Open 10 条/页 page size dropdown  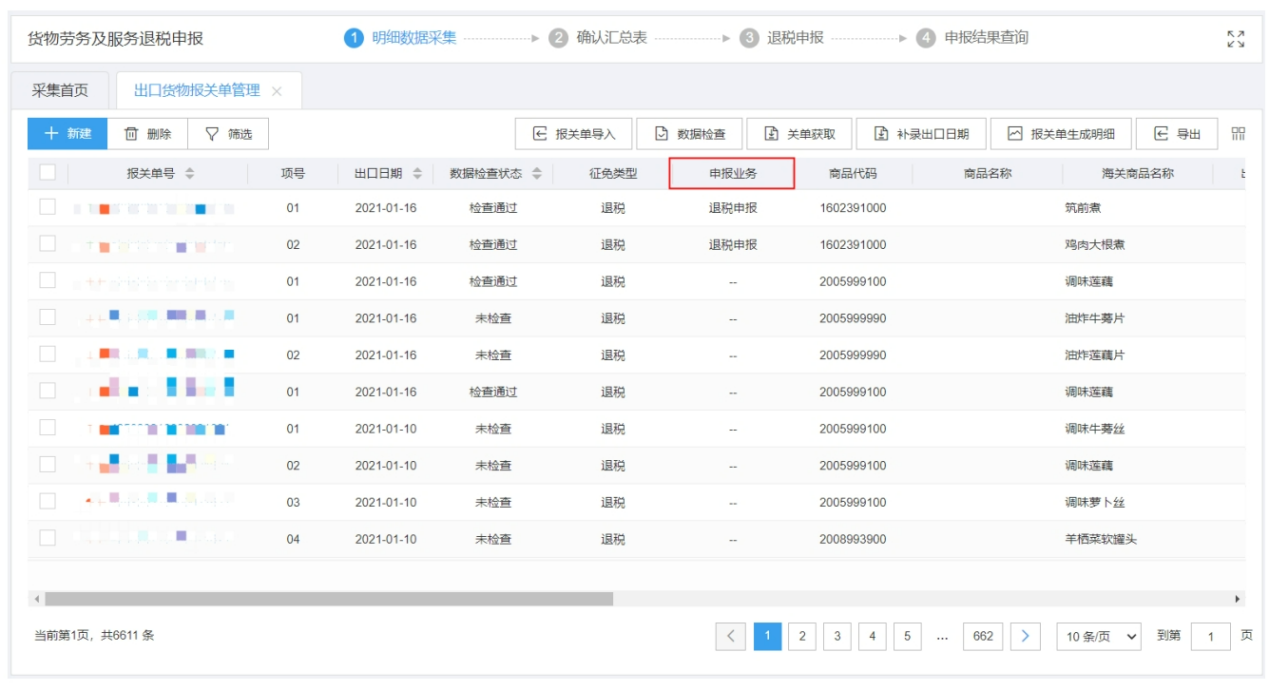(1100, 636)
